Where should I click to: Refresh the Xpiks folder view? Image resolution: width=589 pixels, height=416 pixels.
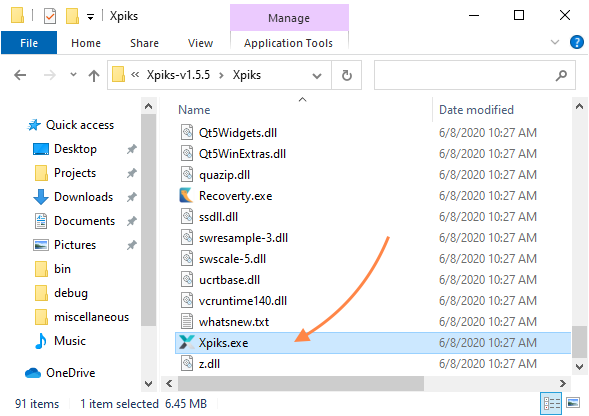(x=347, y=75)
